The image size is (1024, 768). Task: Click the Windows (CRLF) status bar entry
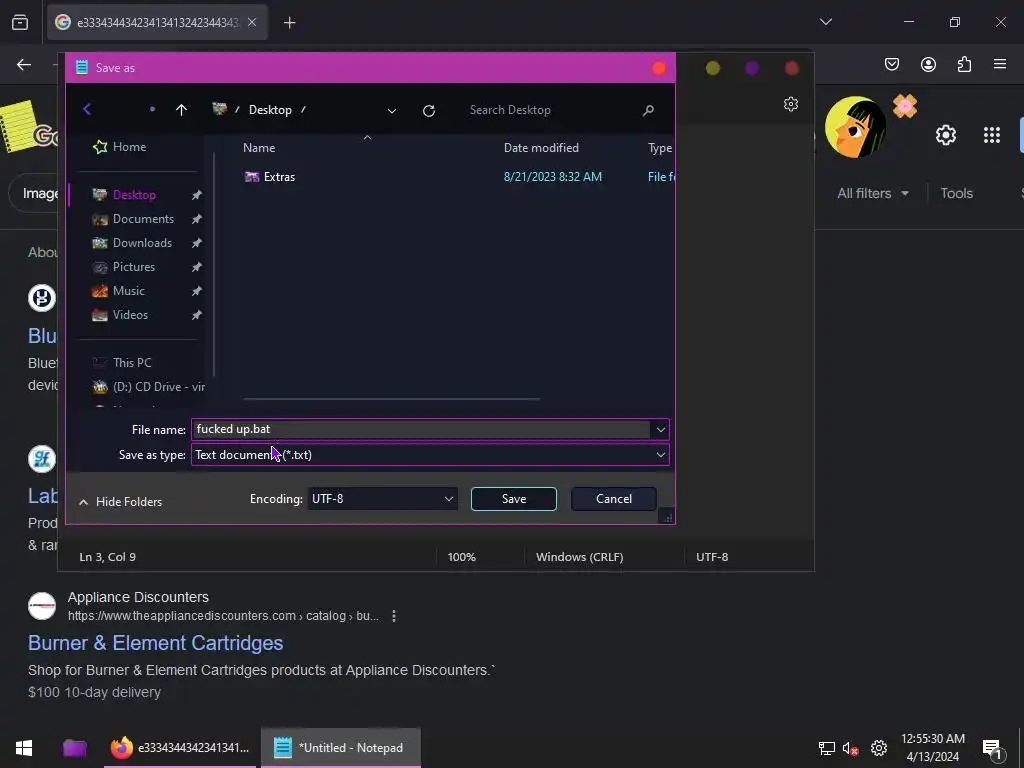pyautogui.click(x=579, y=557)
